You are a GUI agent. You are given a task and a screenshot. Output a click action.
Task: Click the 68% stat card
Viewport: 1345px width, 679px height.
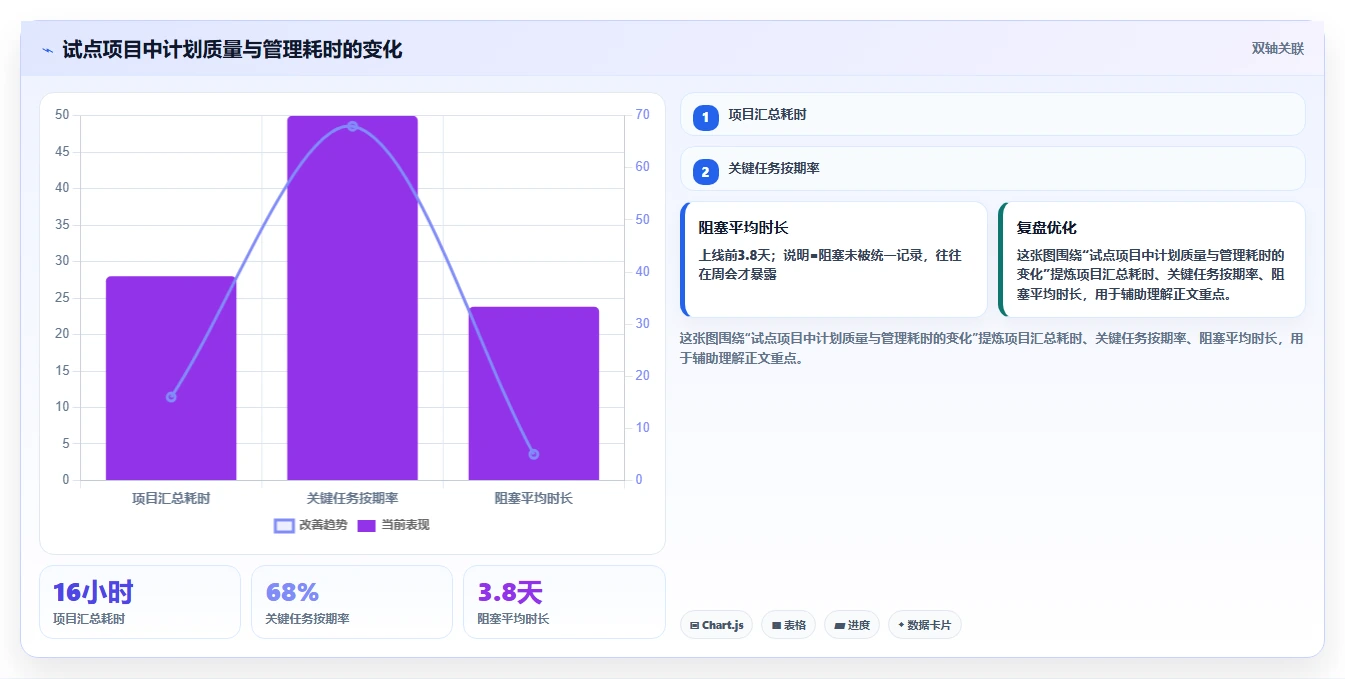[x=352, y=602]
